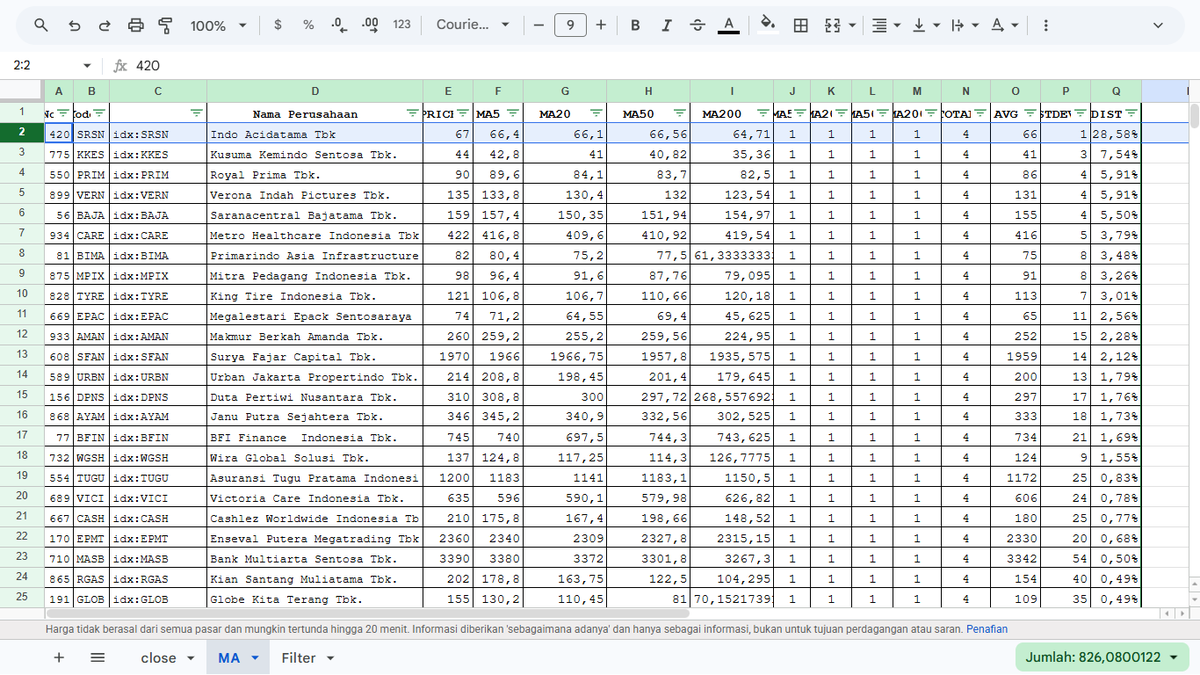Screen dimensions: 1200x675
Task: Switch to the close sheet tab
Action: point(158,658)
